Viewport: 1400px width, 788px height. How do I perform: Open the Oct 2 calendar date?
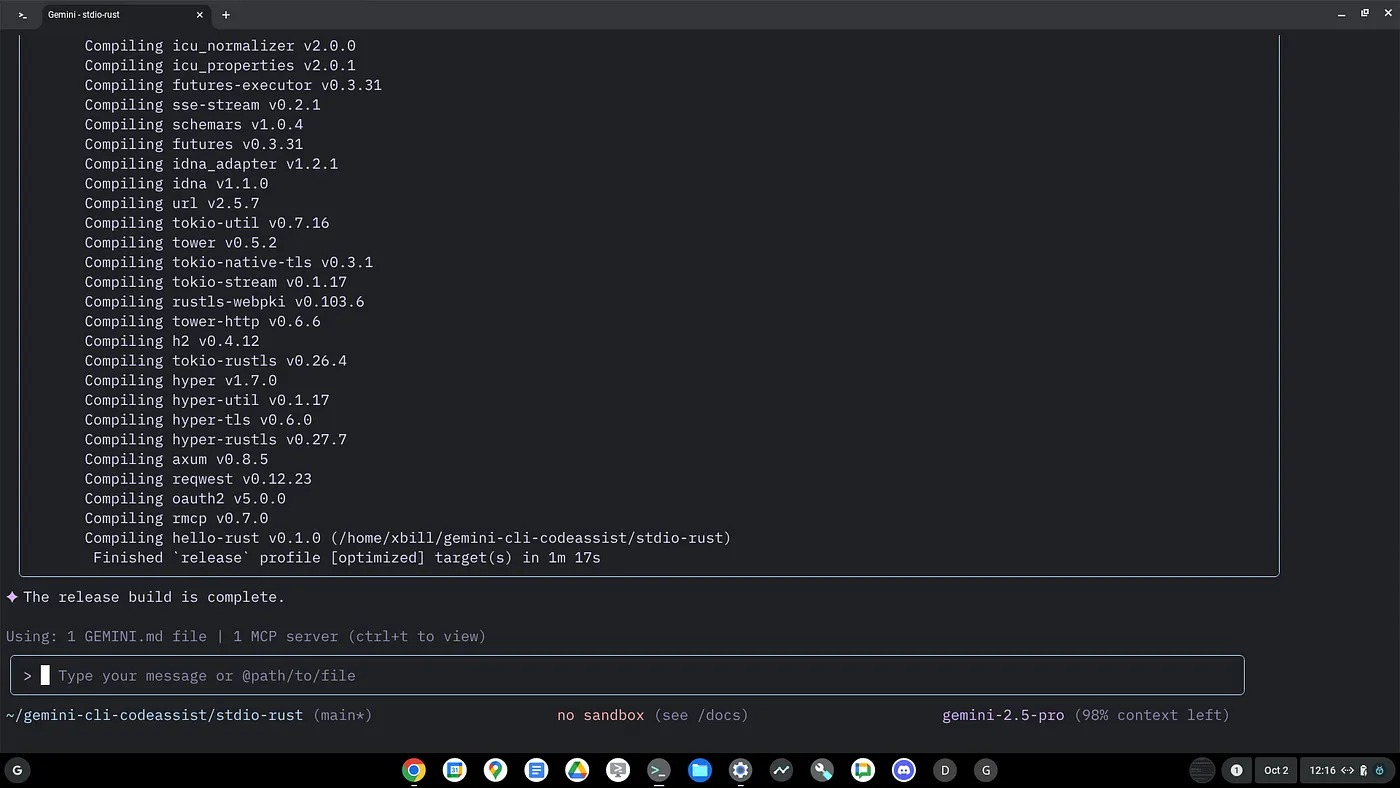click(x=1276, y=770)
